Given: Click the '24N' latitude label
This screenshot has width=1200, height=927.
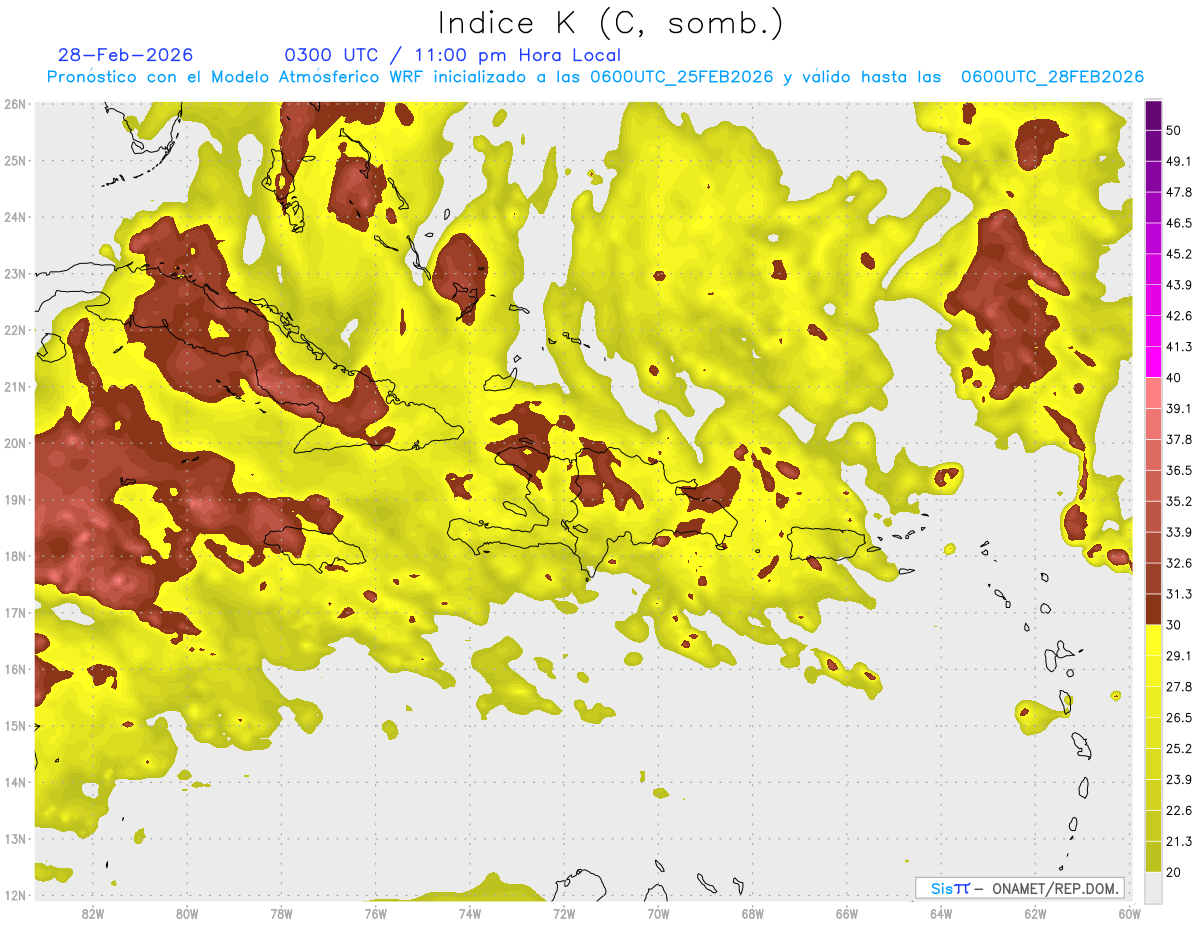Looking at the screenshot, I should click(15, 217).
